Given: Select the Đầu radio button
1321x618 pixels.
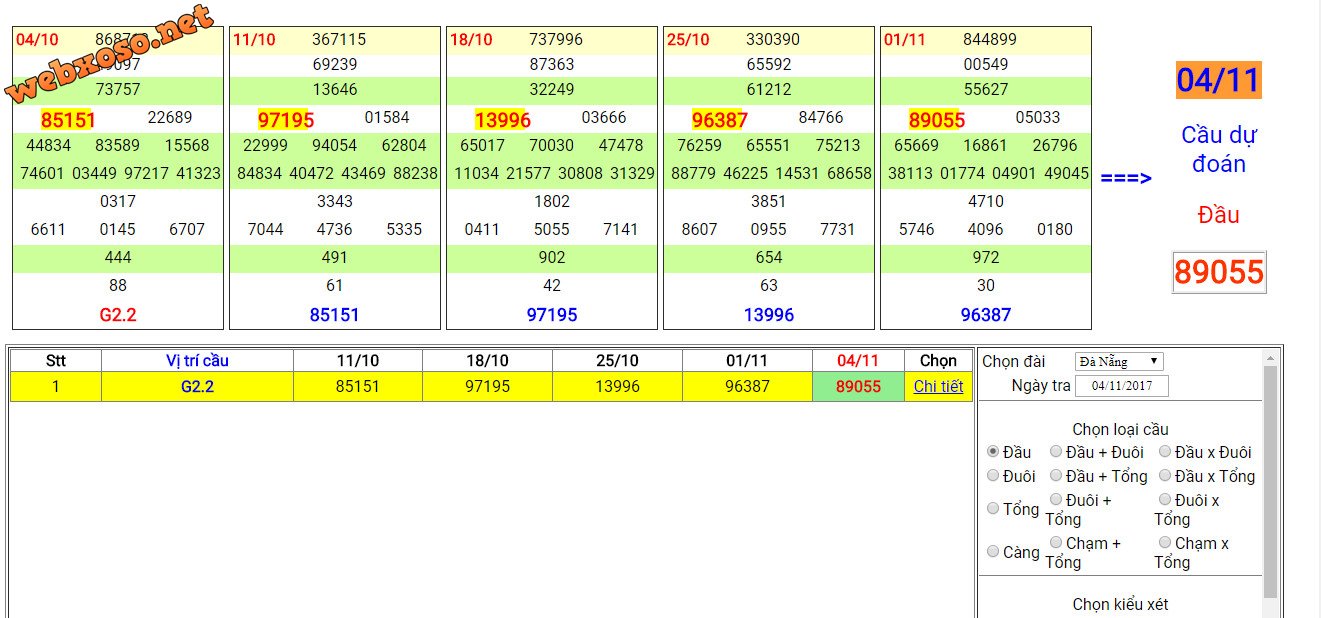Looking at the screenshot, I should click(x=993, y=452).
